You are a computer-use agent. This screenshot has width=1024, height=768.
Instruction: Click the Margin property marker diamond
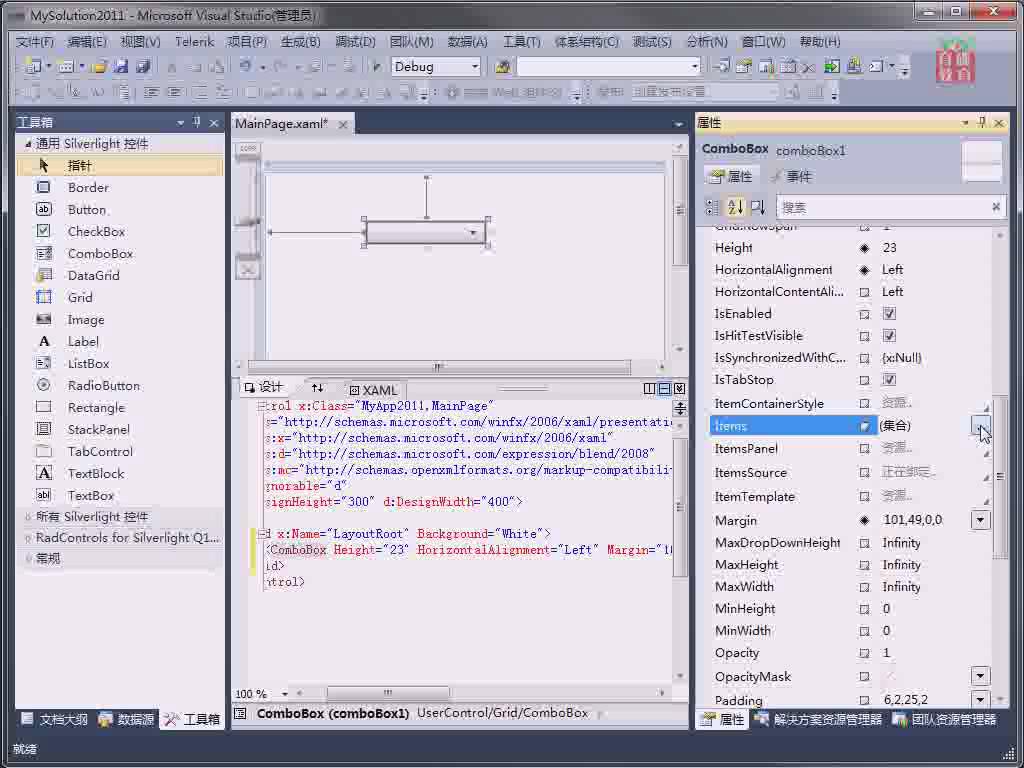[x=865, y=520]
